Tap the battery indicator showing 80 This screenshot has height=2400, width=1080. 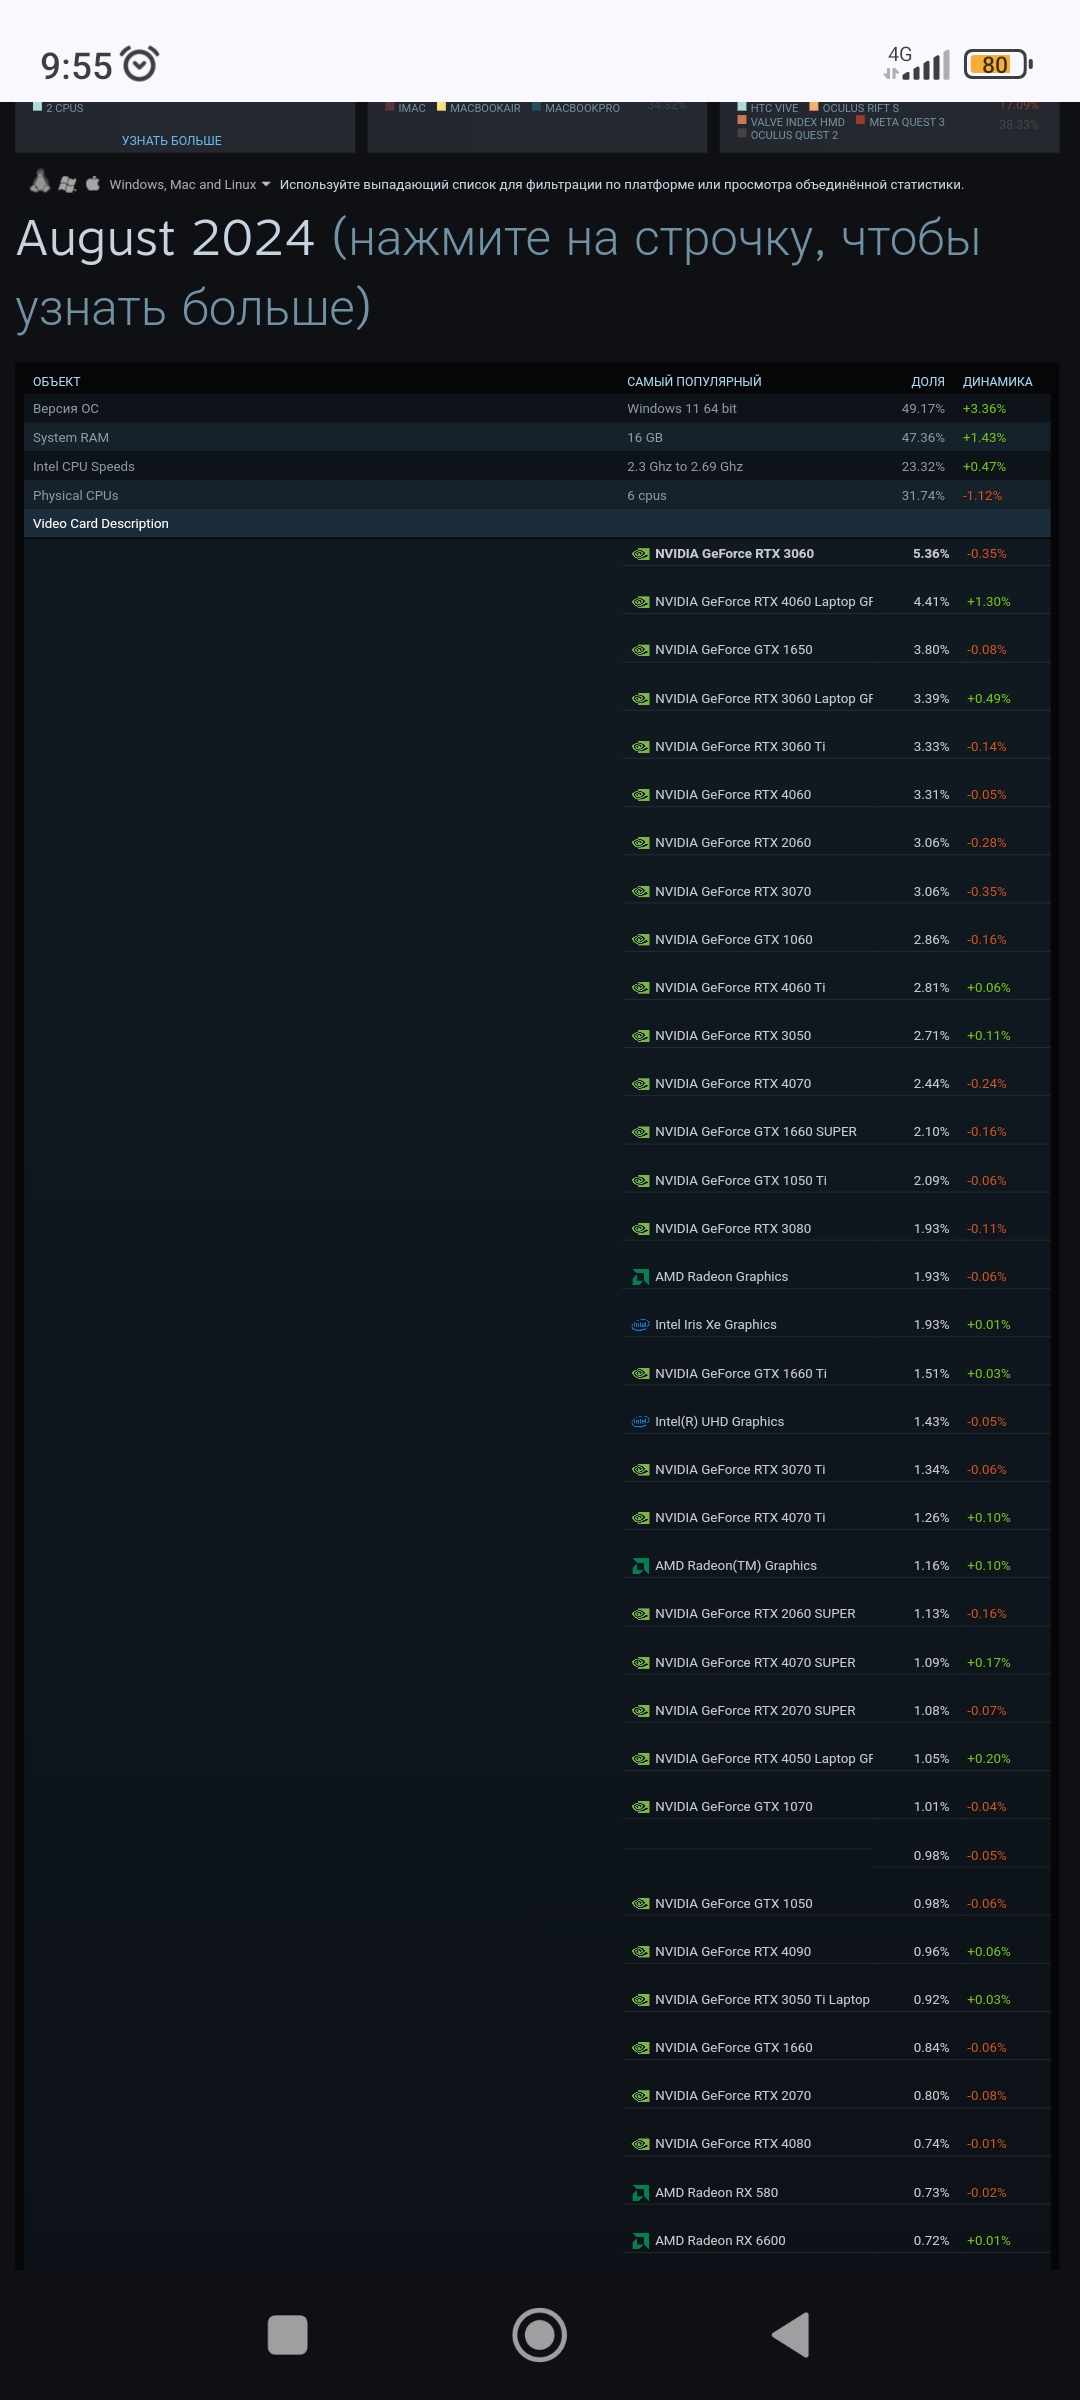997,65
